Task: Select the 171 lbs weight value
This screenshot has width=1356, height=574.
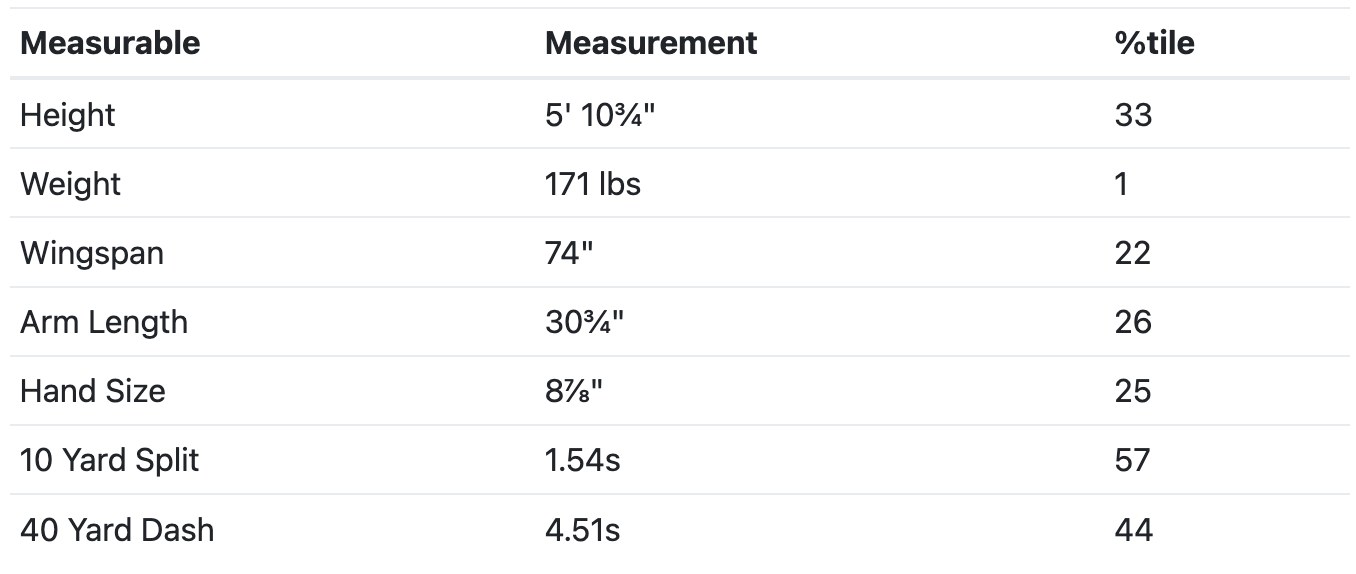Action: [593, 184]
